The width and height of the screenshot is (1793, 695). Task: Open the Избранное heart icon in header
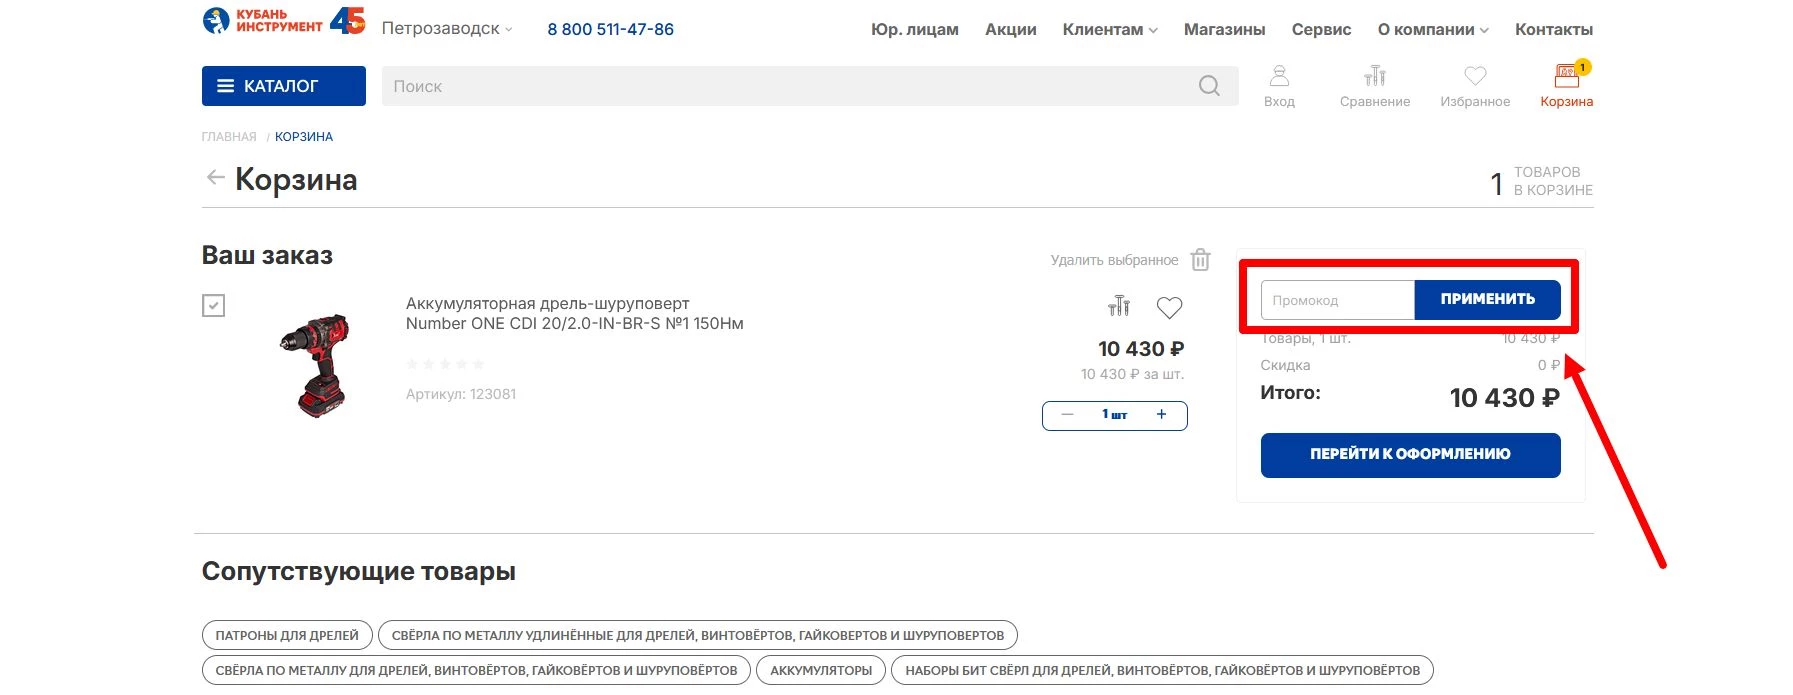(x=1475, y=77)
